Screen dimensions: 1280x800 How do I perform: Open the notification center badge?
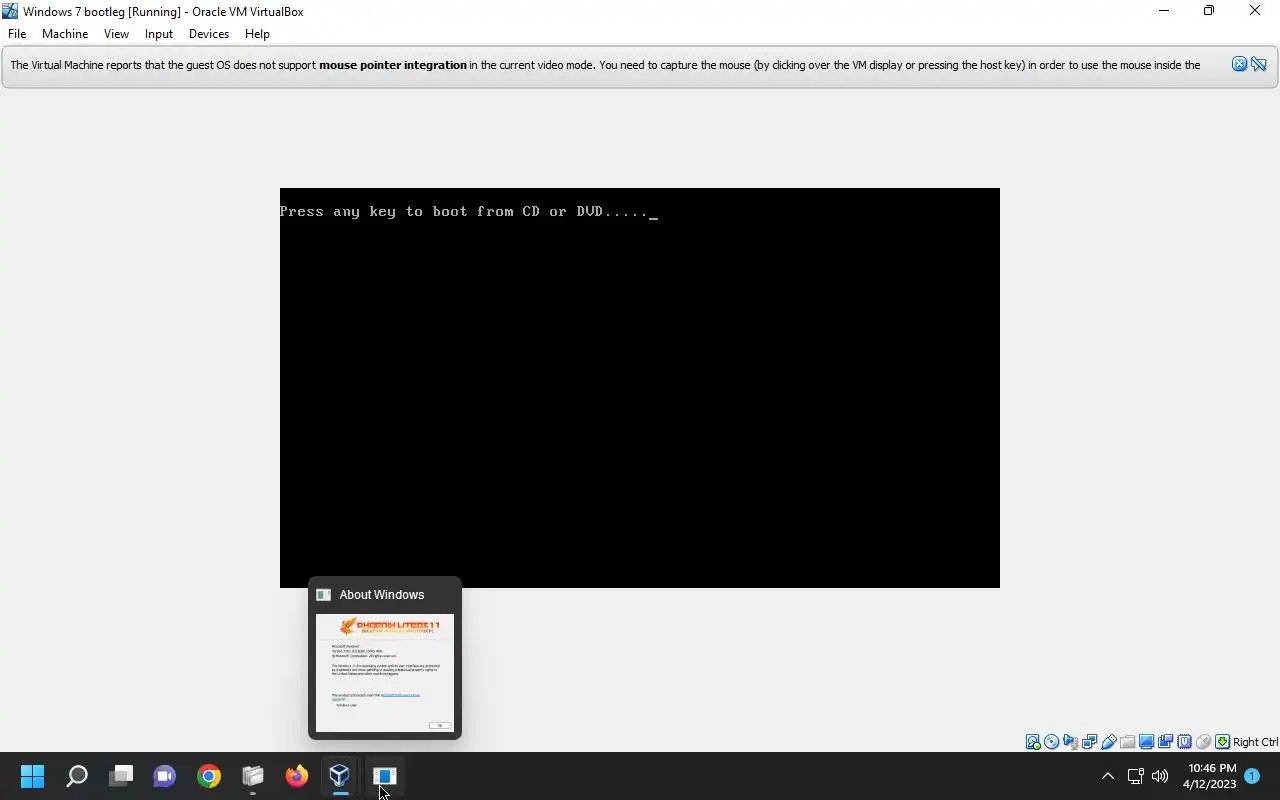click(x=1252, y=776)
